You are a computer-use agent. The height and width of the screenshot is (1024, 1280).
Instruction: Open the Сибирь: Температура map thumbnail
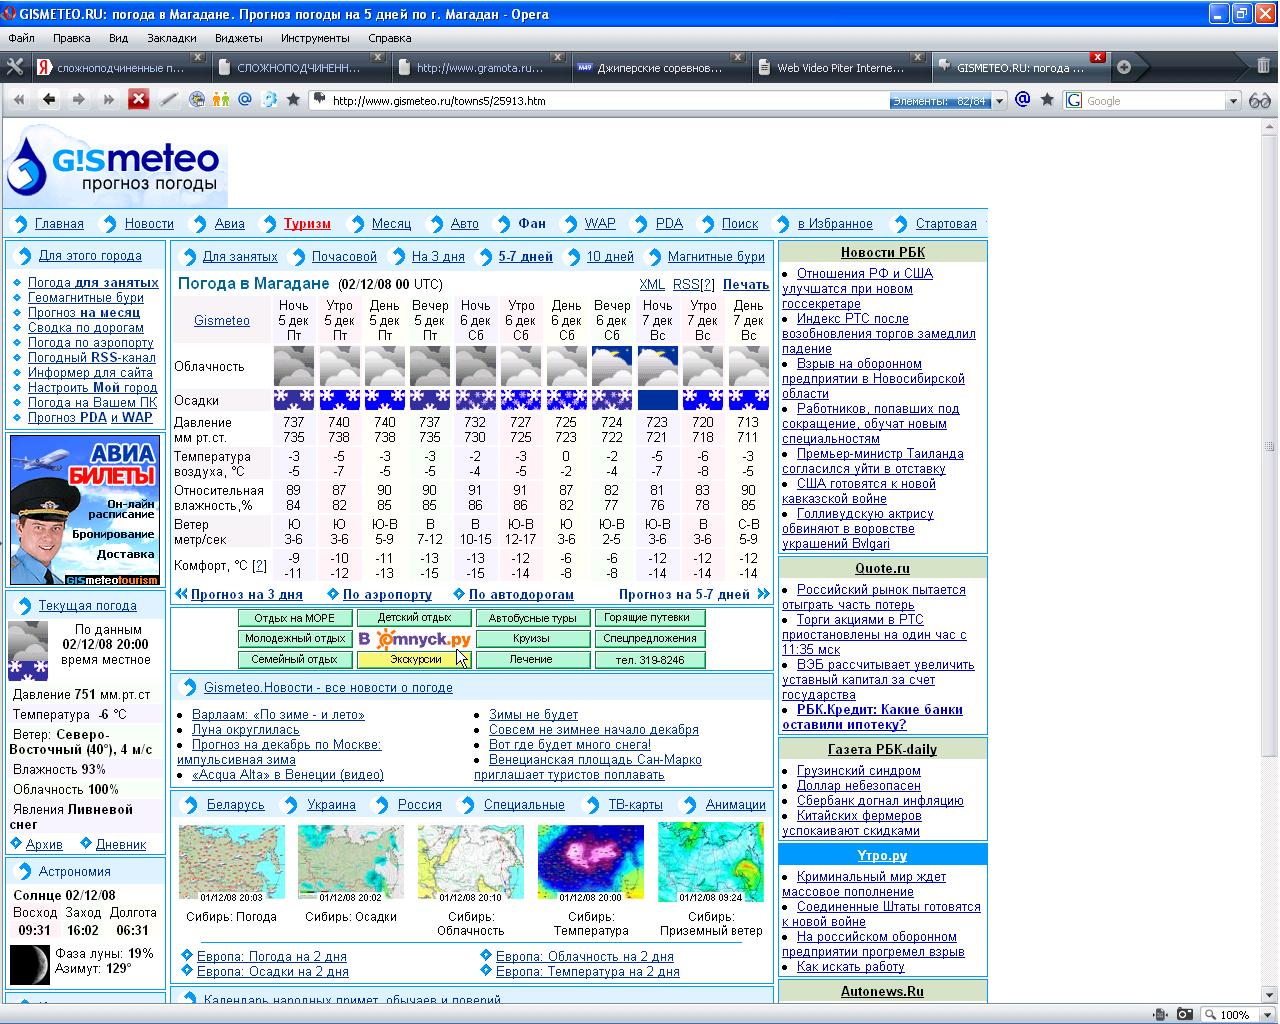590,862
